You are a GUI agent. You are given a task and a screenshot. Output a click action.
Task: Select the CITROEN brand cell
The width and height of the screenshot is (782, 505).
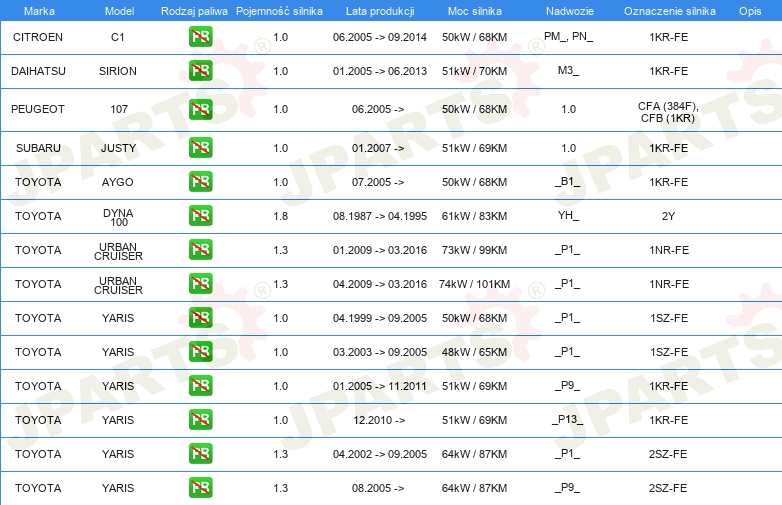(x=38, y=37)
